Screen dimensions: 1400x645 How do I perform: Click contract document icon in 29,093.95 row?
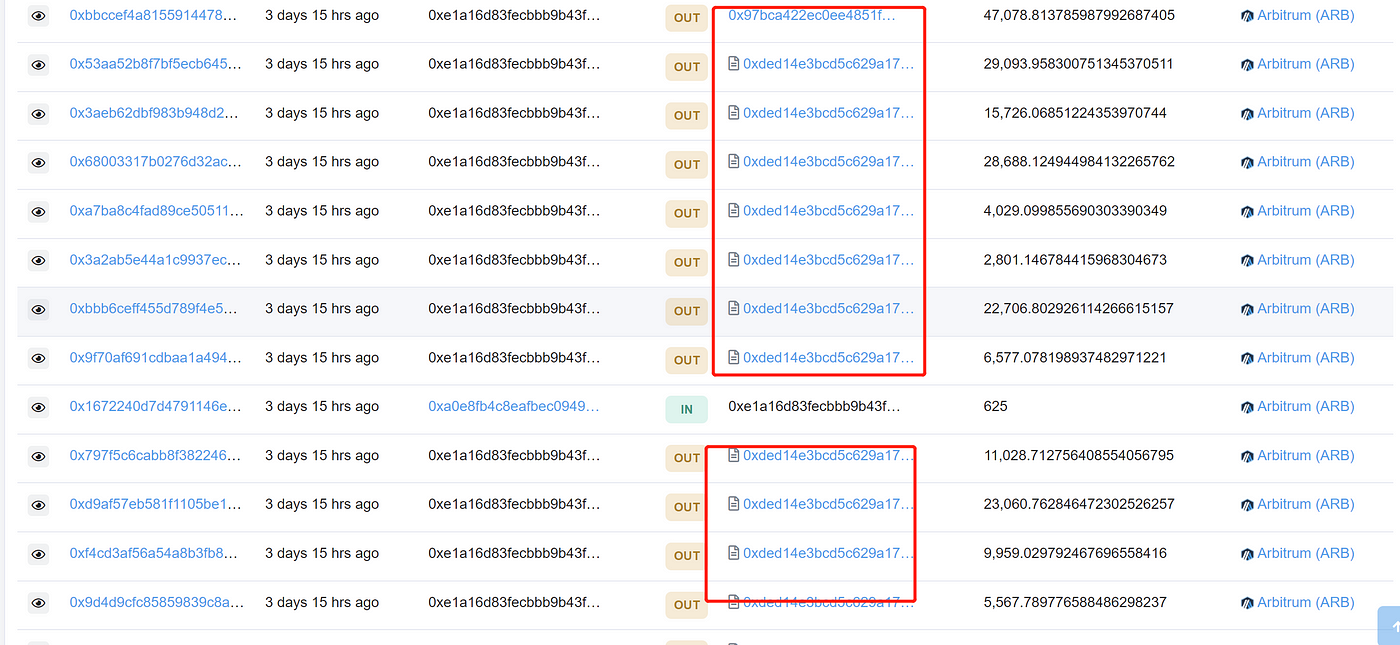[x=734, y=64]
